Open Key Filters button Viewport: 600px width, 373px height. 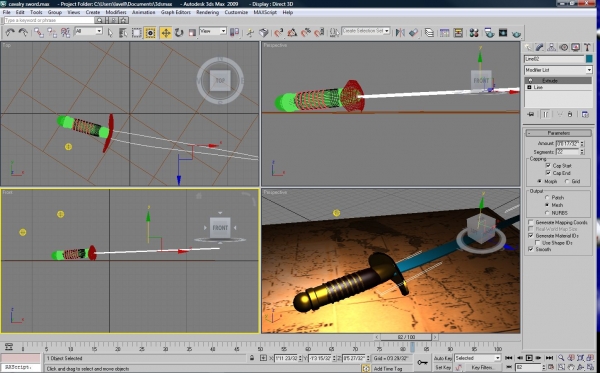[482, 368]
